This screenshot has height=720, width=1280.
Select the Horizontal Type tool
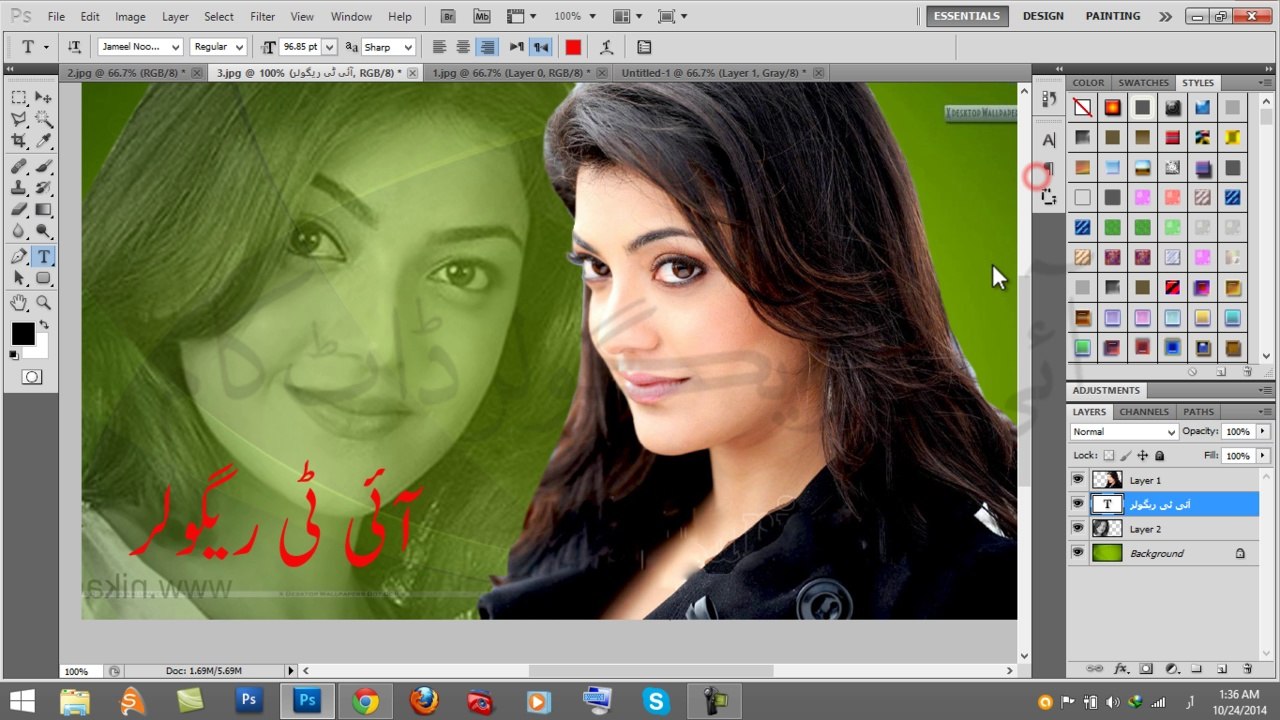click(44, 257)
